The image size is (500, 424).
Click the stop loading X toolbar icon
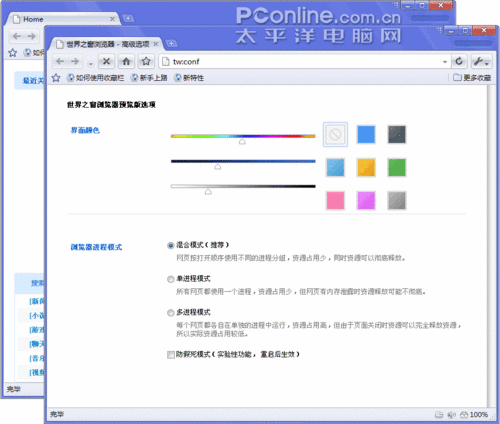click(106, 61)
